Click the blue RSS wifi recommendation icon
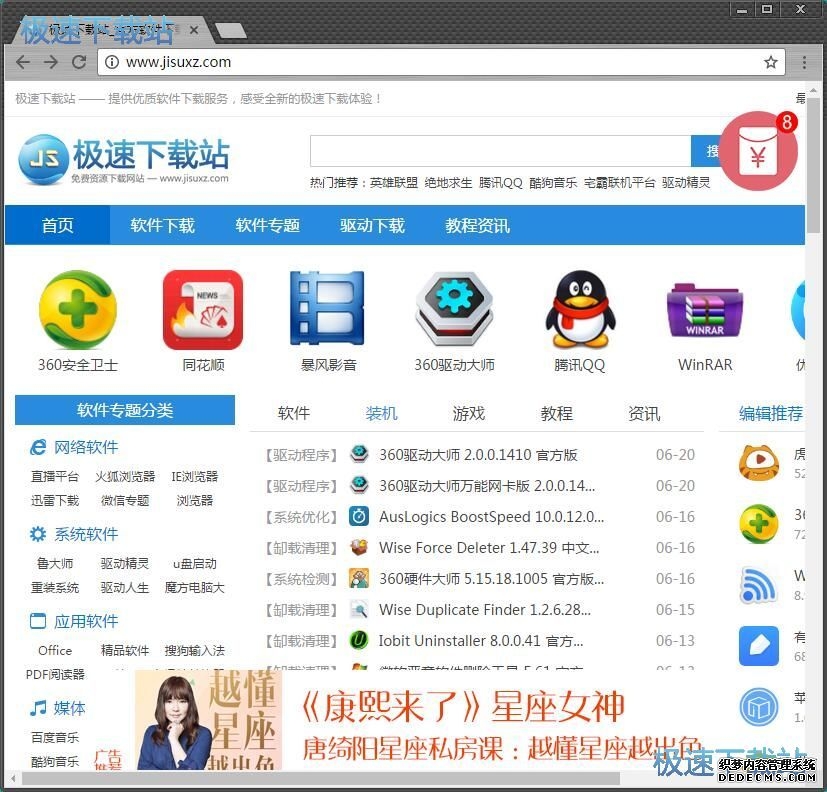This screenshot has width=827, height=792. pyautogui.click(x=758, y=585)
